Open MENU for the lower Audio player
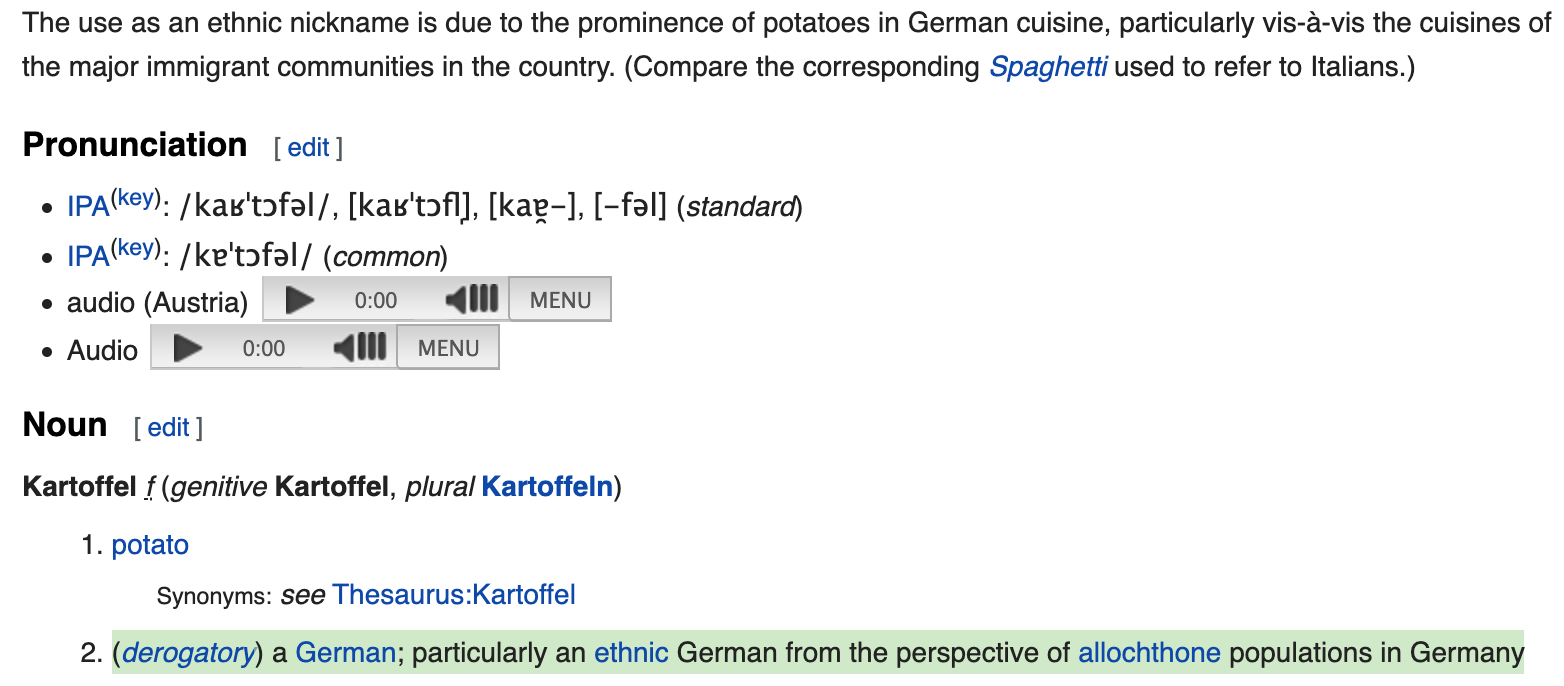 tap(448, 348)
